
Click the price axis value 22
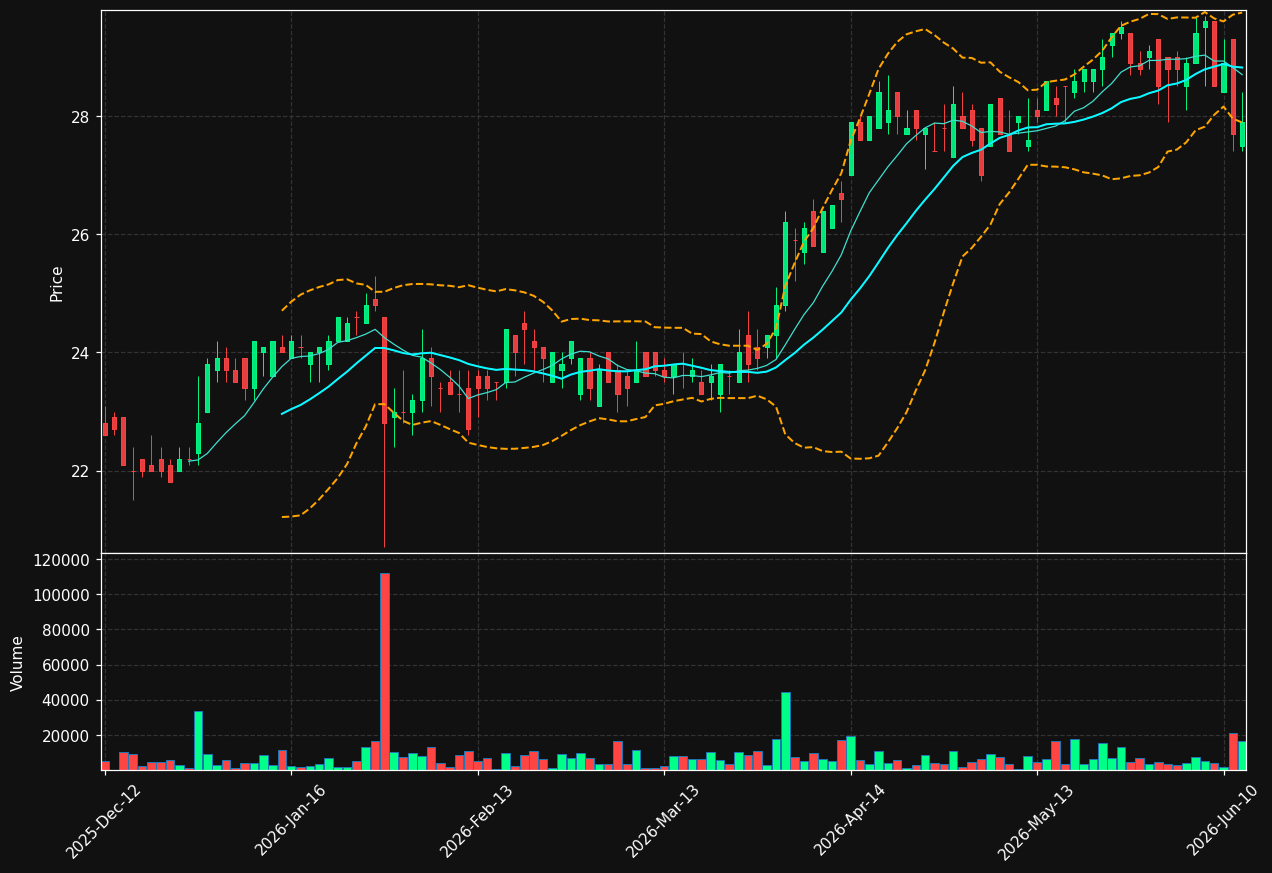point(79,471)
